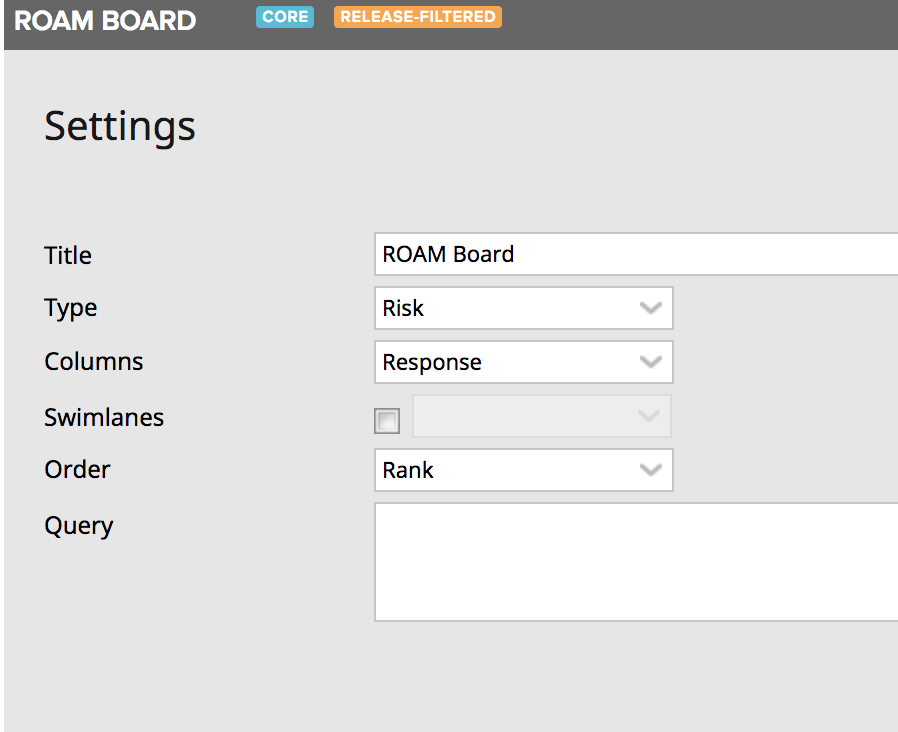The image size is (898, 732).
Task: Click the Columns label text
Action: pos(94,362)
